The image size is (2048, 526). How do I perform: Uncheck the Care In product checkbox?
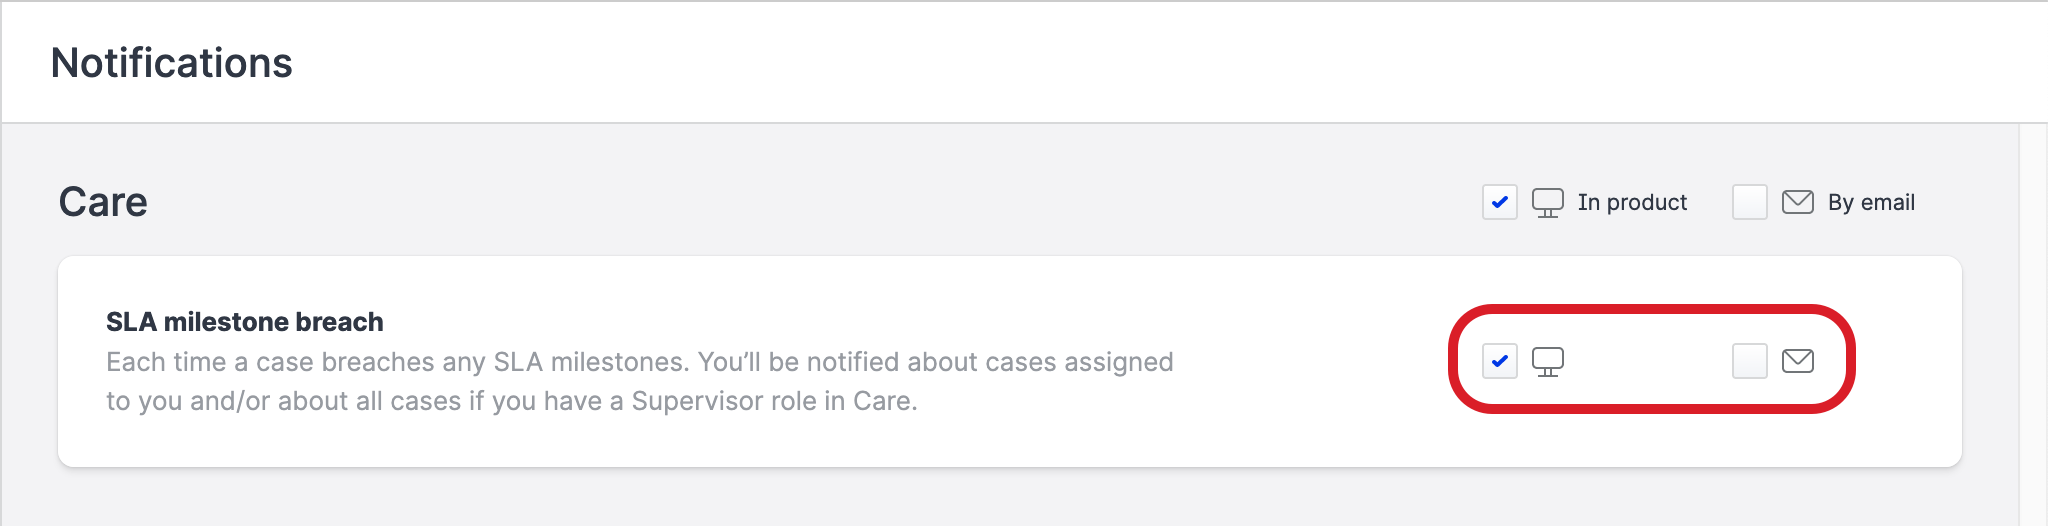(x=1499, y=202)
